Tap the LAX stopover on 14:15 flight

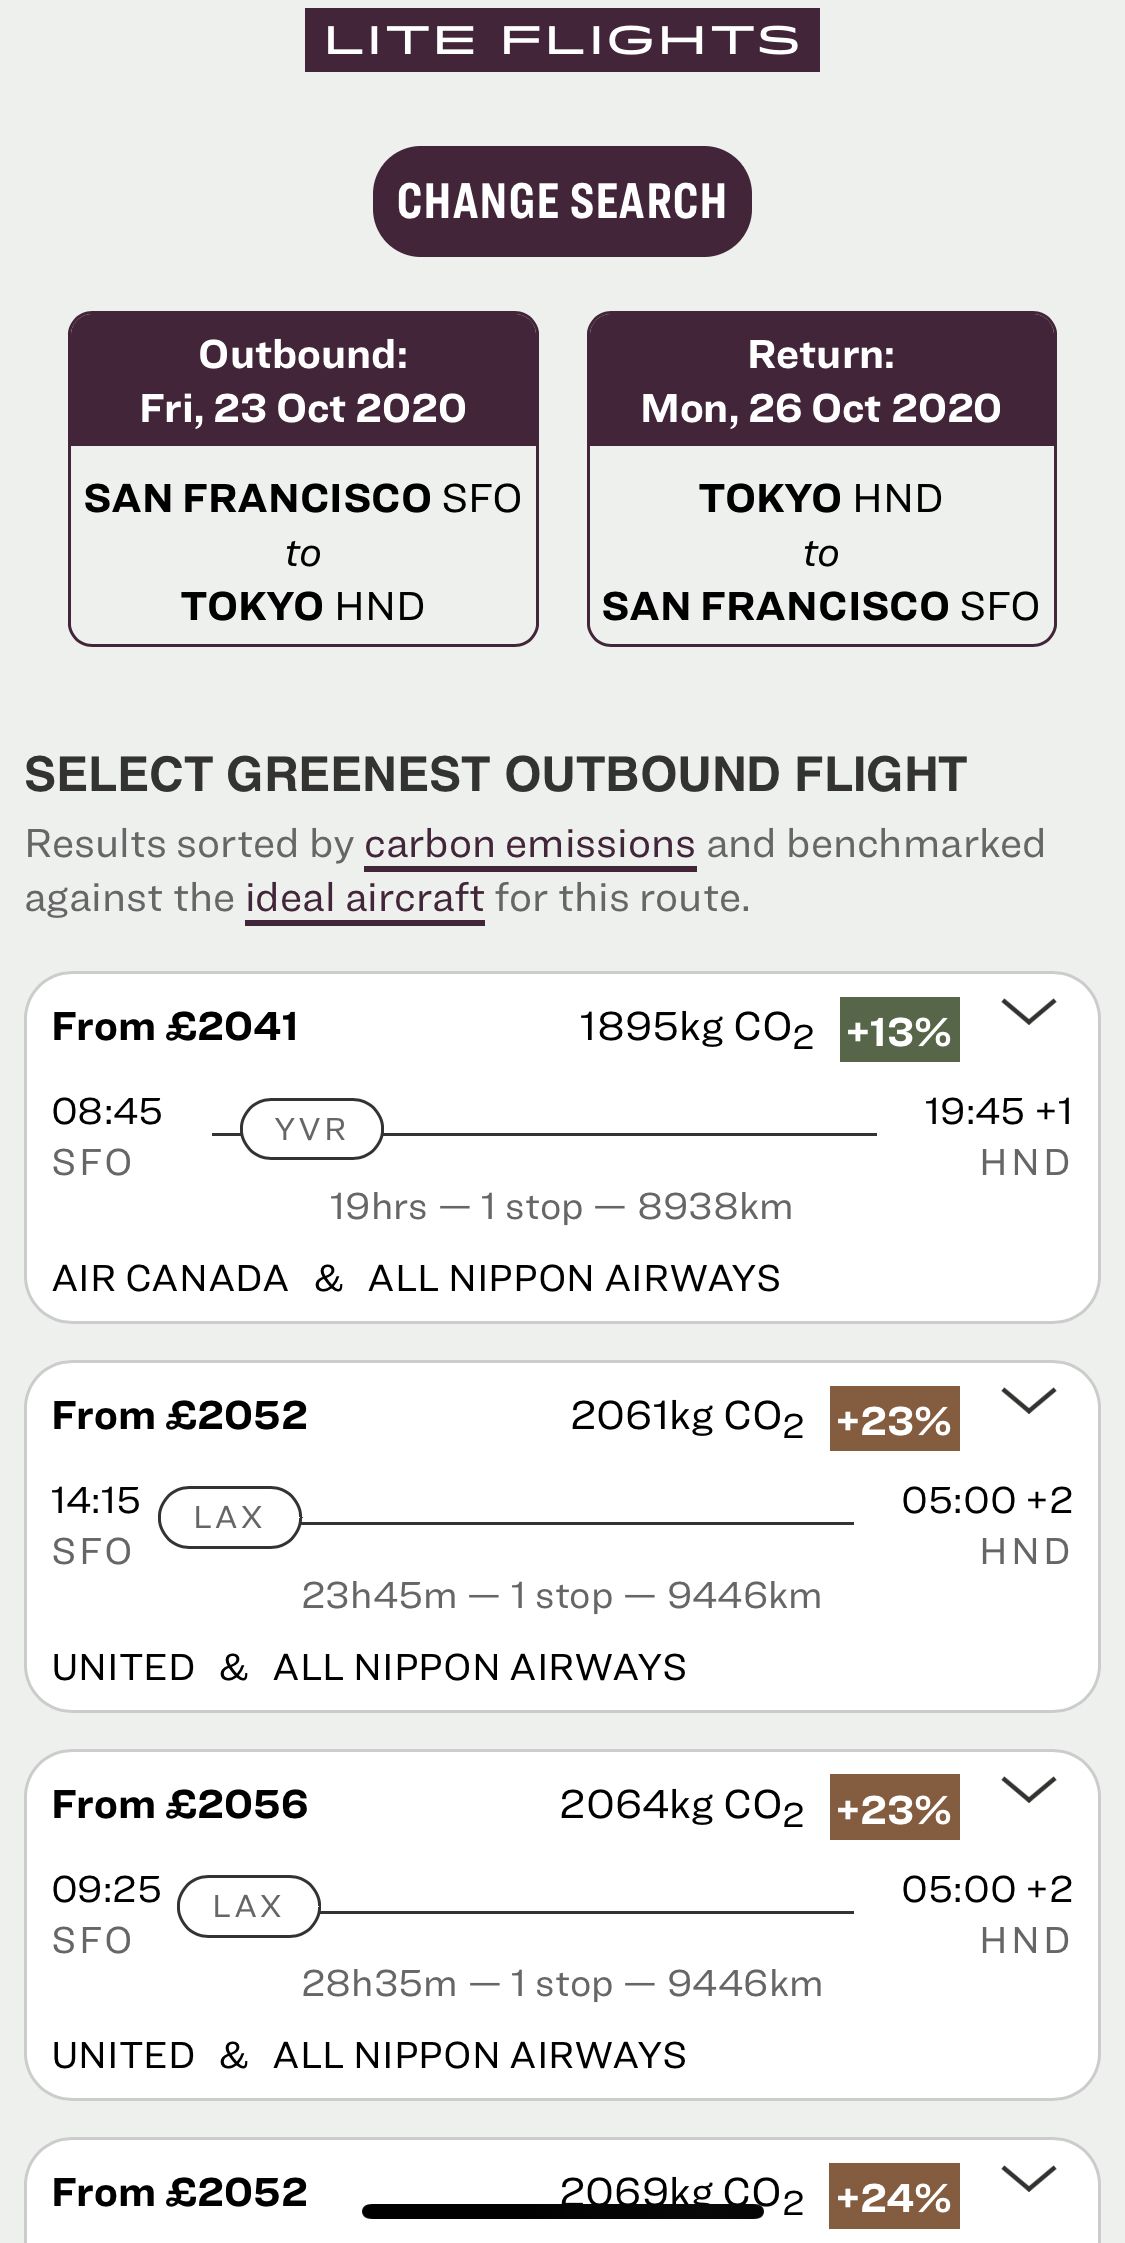tap(229, 1518)
